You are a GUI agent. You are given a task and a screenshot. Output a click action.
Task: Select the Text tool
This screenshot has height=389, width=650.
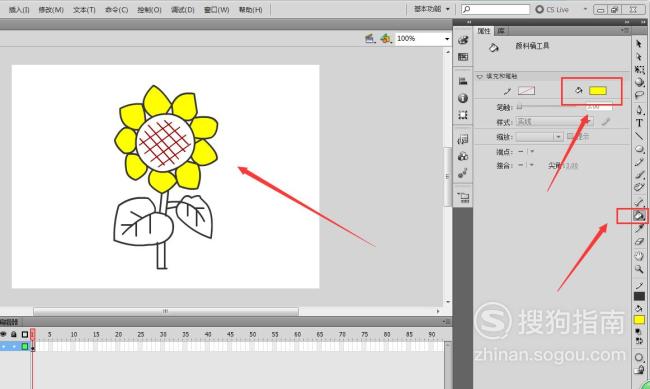639,123
